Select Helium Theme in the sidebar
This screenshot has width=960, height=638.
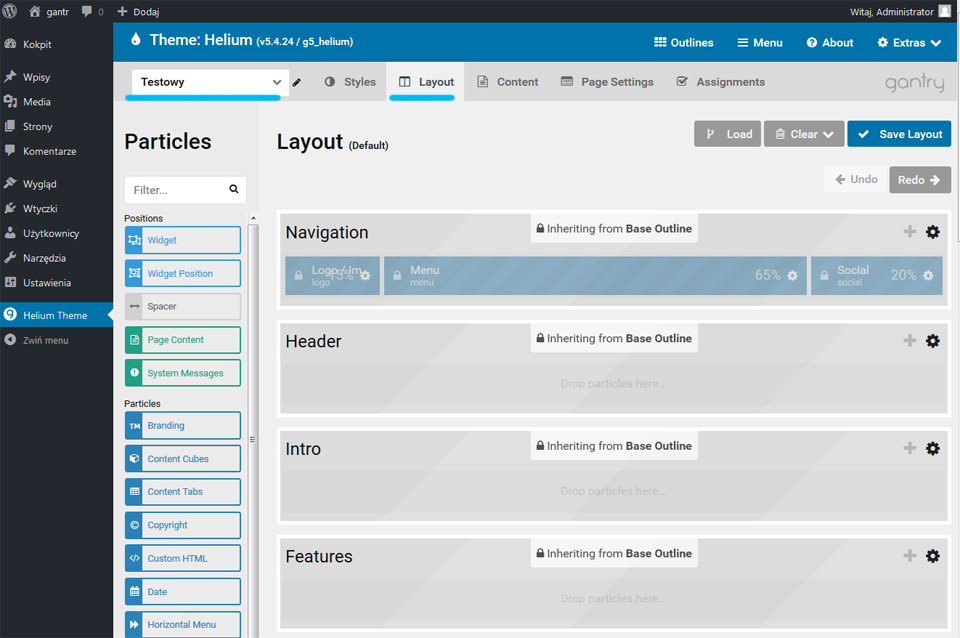click(x=56, y=315)
